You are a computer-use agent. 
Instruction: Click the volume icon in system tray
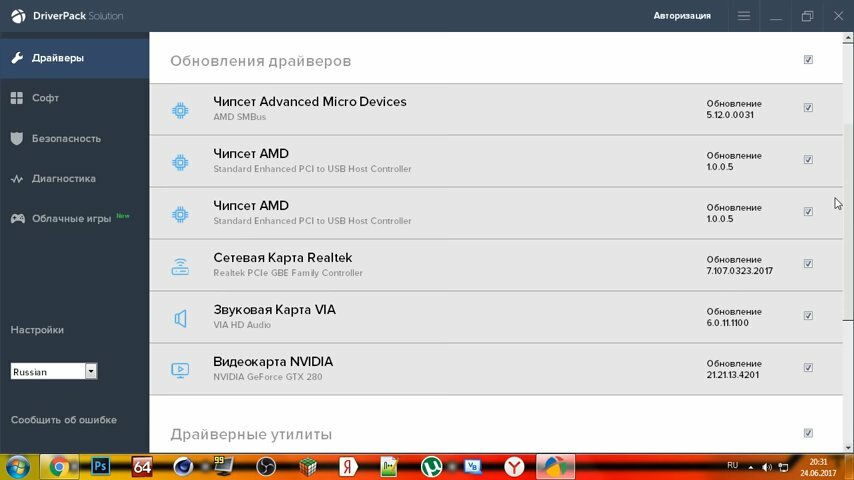(x=767, y=467)
